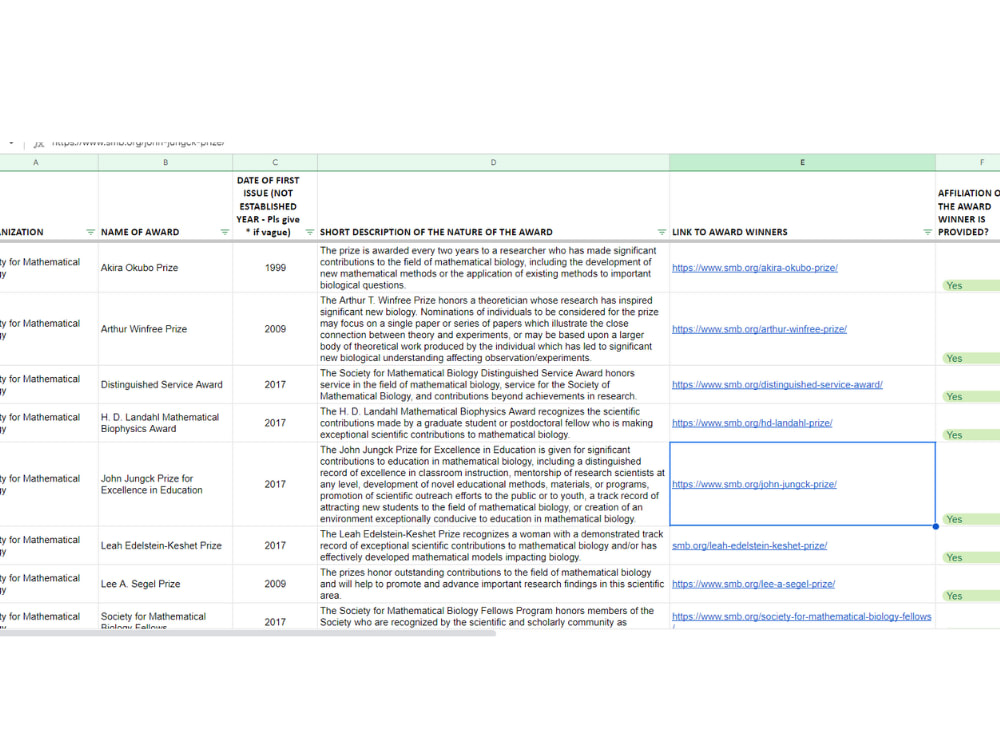Open the john-jungck-prize link
The height and width of the screenshot is (750, 1000).
754,484
